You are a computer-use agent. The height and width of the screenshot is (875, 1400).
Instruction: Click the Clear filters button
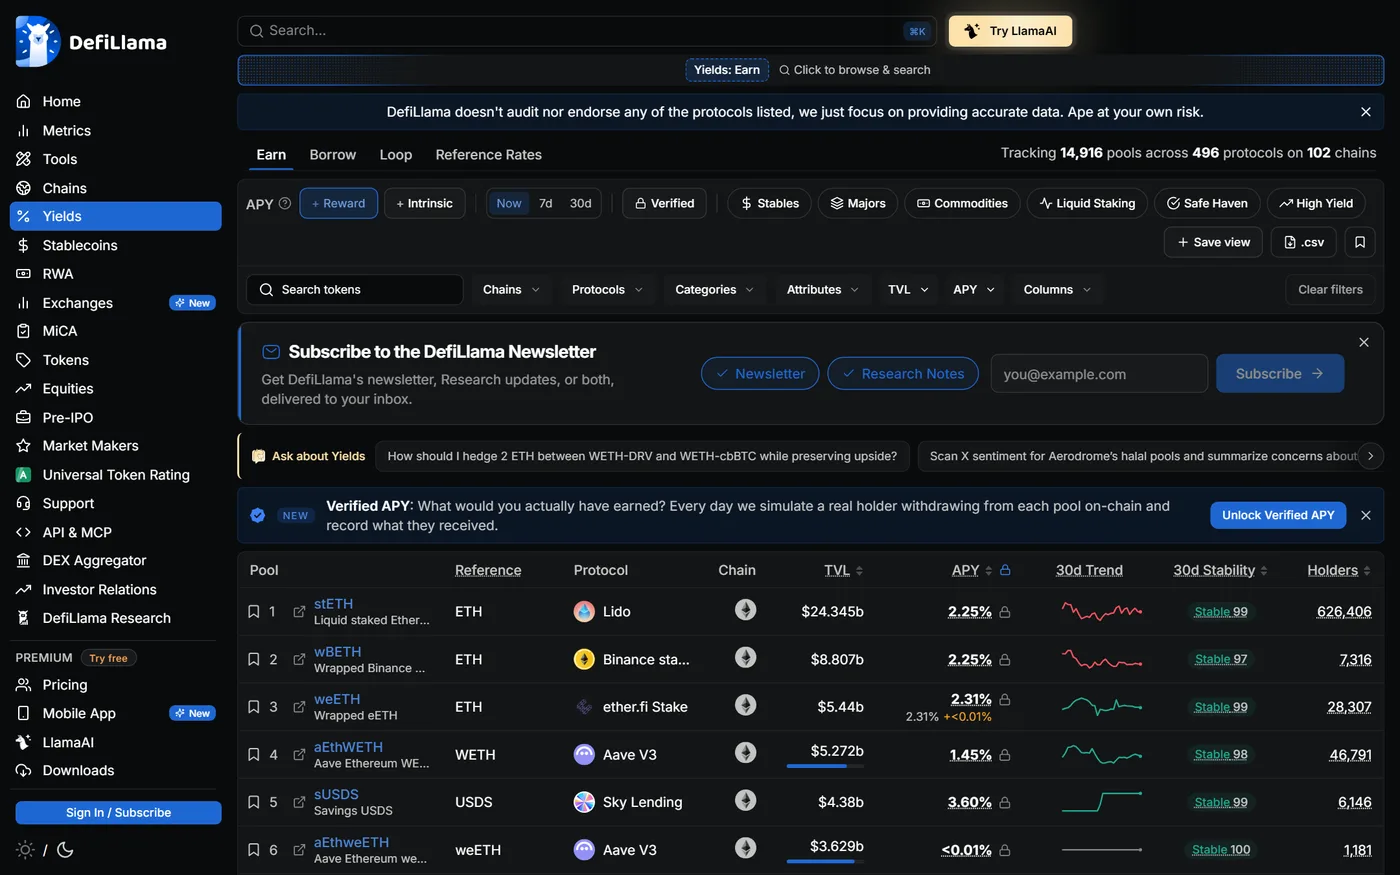(1330, 290)
